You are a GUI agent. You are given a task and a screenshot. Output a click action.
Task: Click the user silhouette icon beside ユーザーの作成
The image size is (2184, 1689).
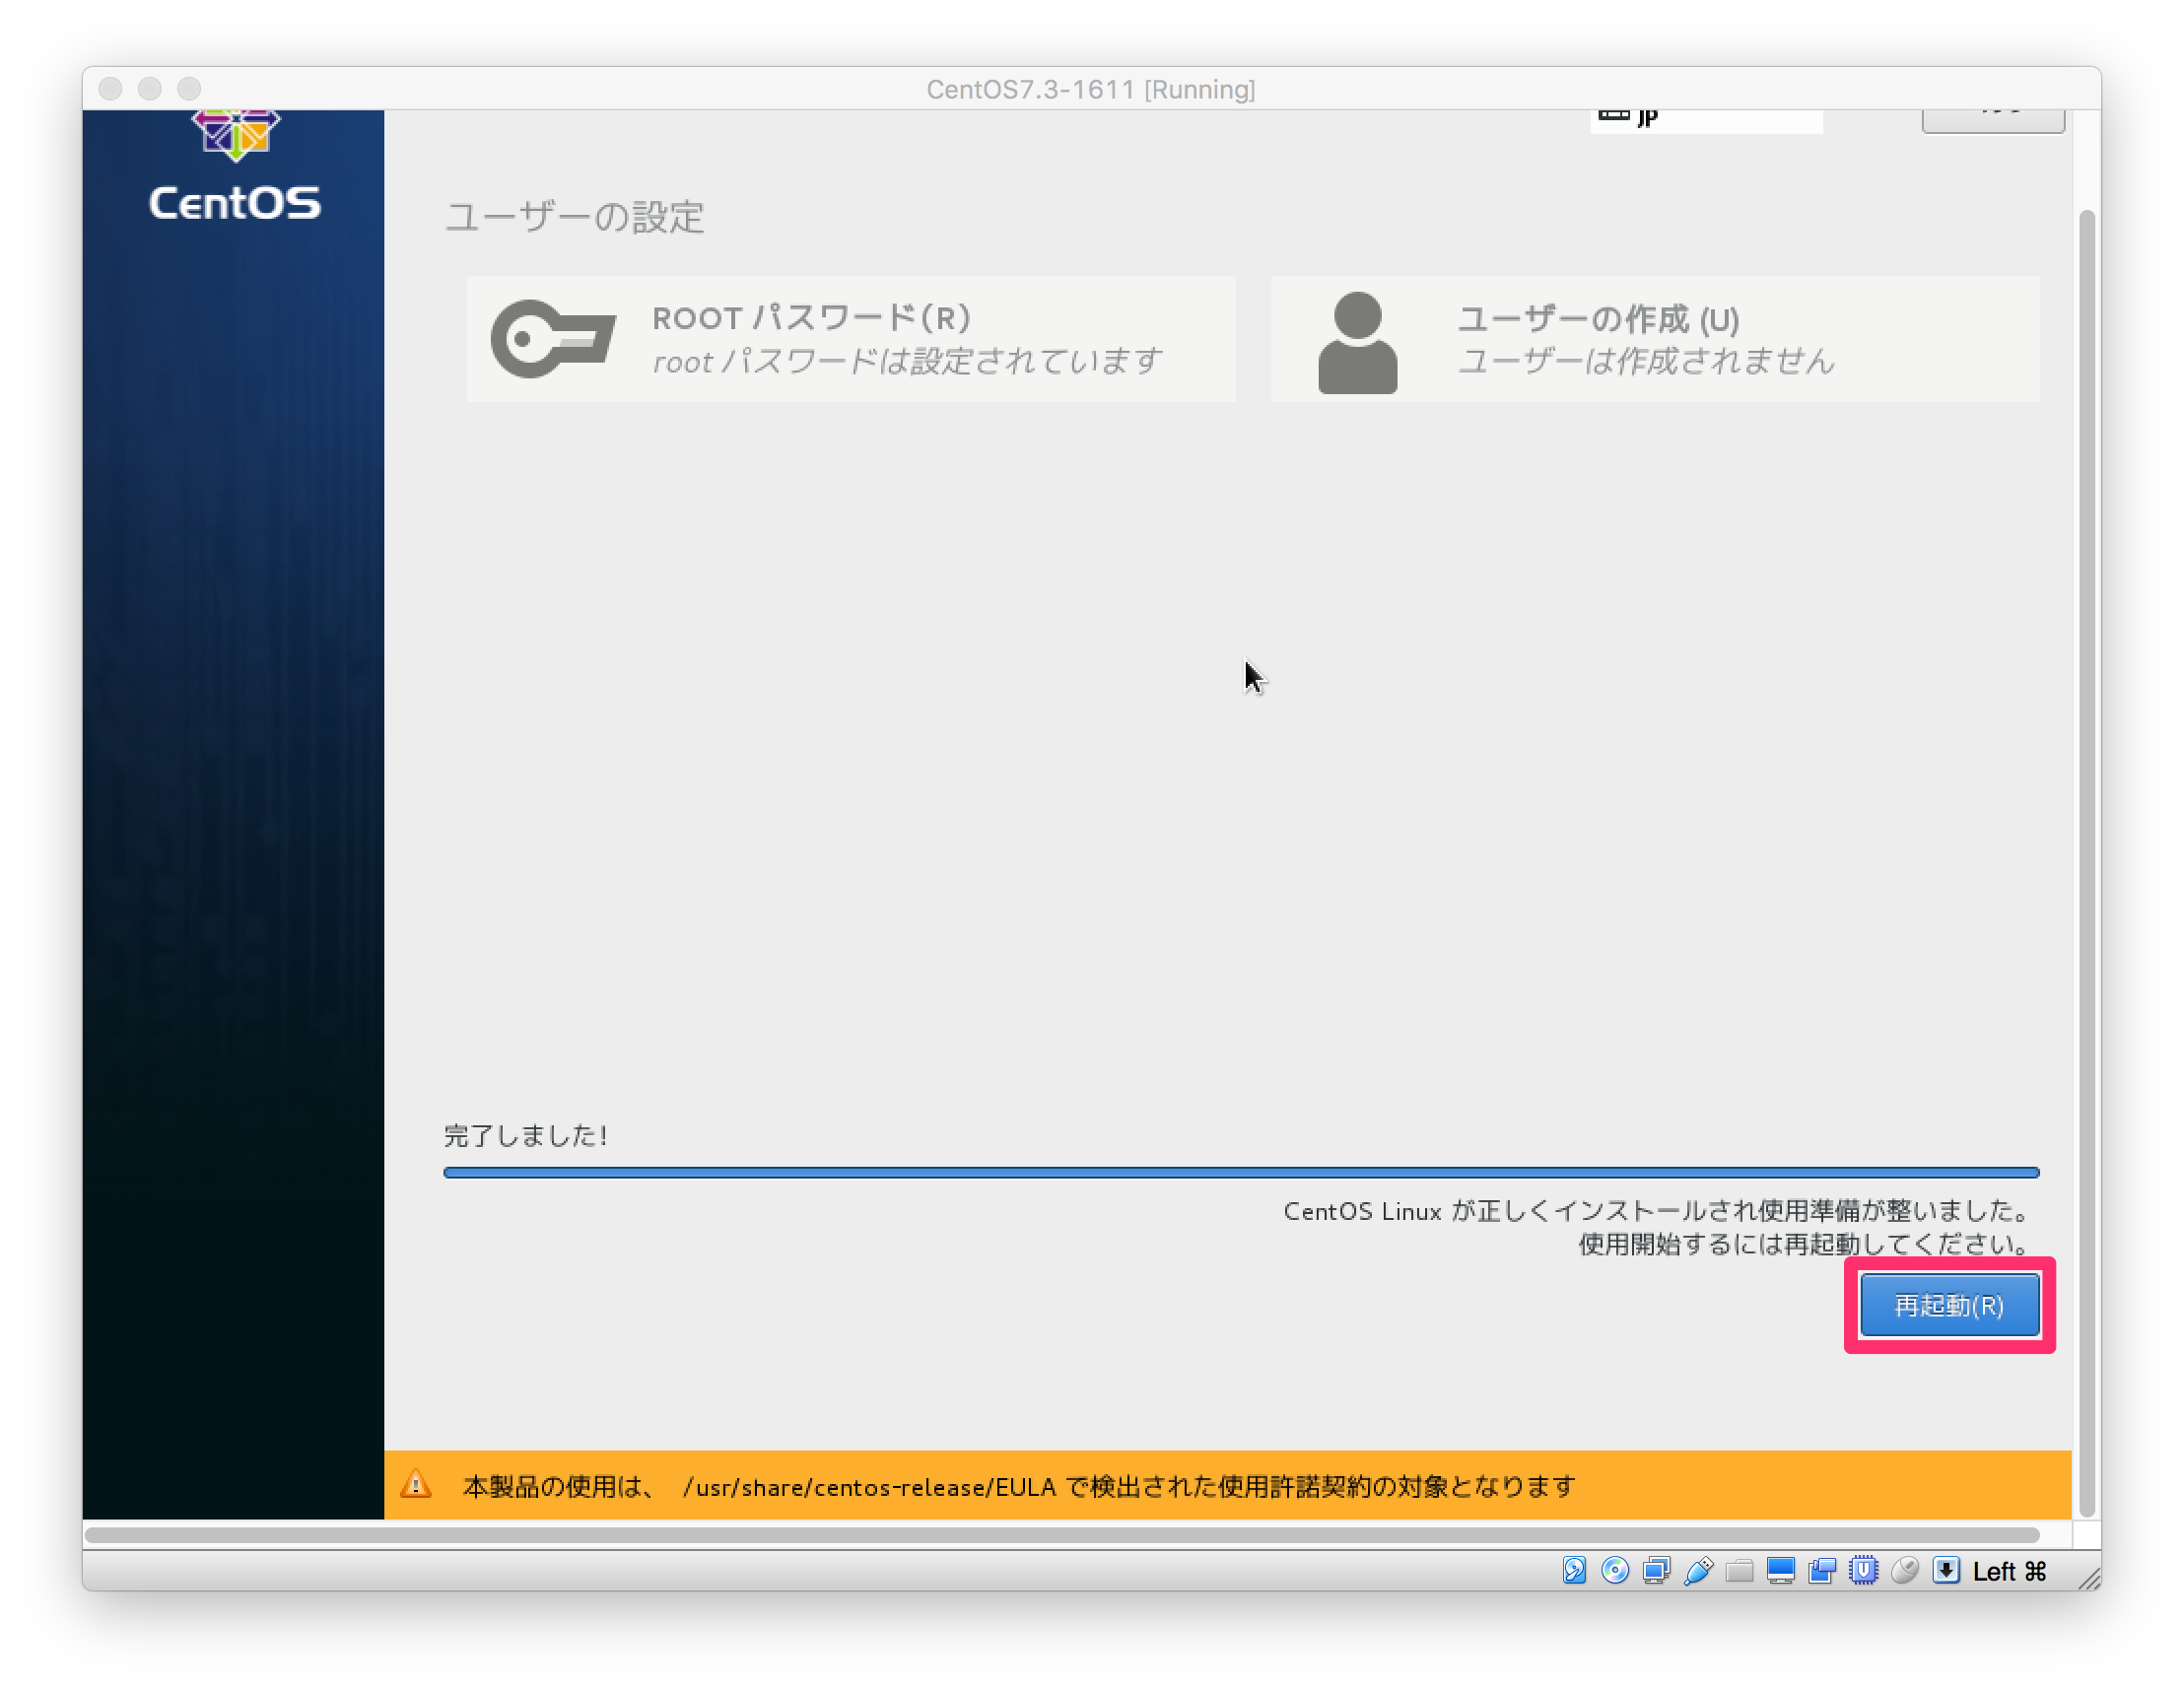coord(1358,338)
